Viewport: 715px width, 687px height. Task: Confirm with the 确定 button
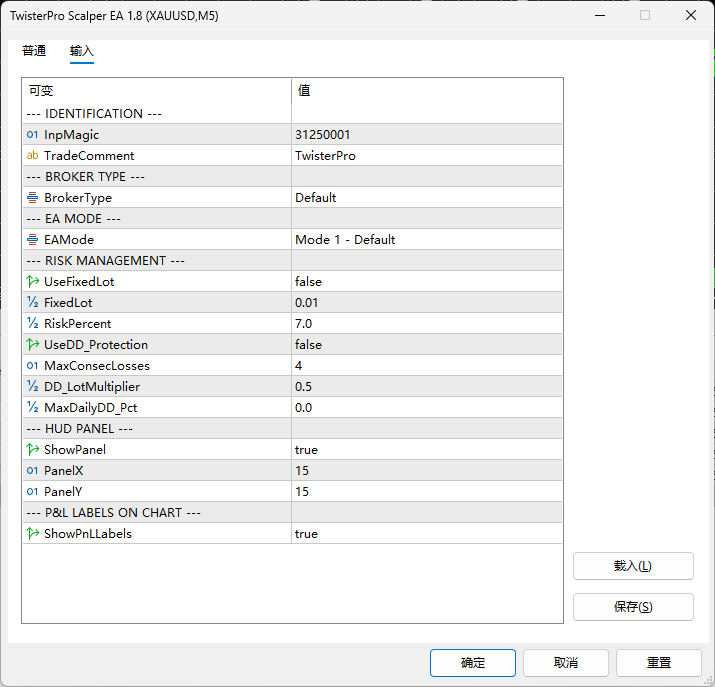point(473,663)
